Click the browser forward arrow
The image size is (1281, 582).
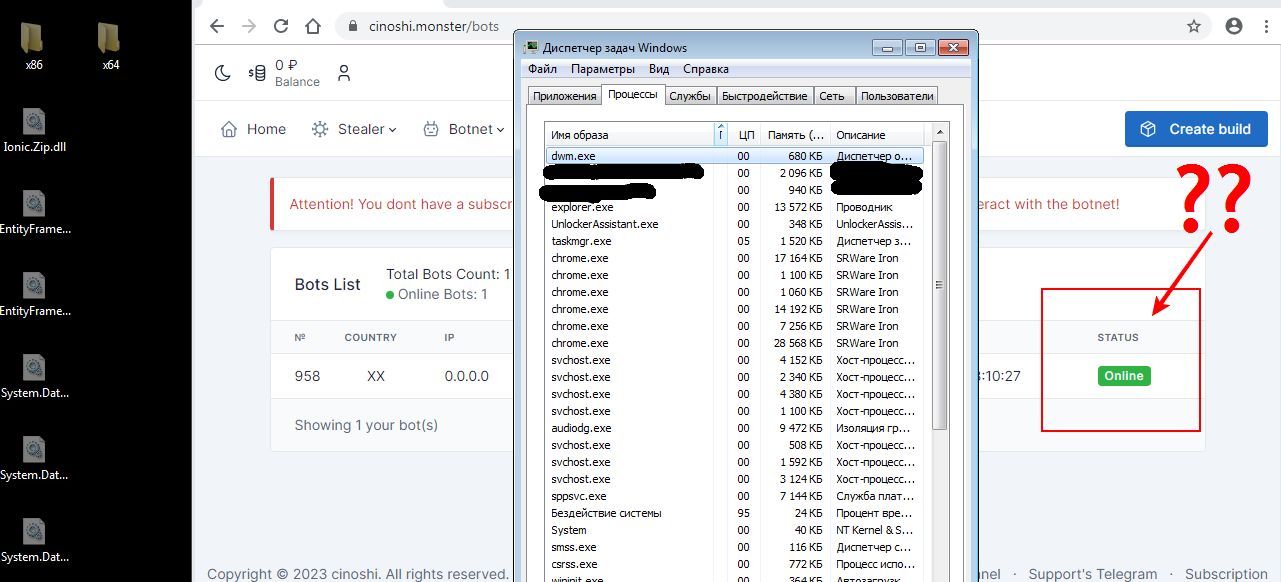pyautogui.click(x=249, y=27)
